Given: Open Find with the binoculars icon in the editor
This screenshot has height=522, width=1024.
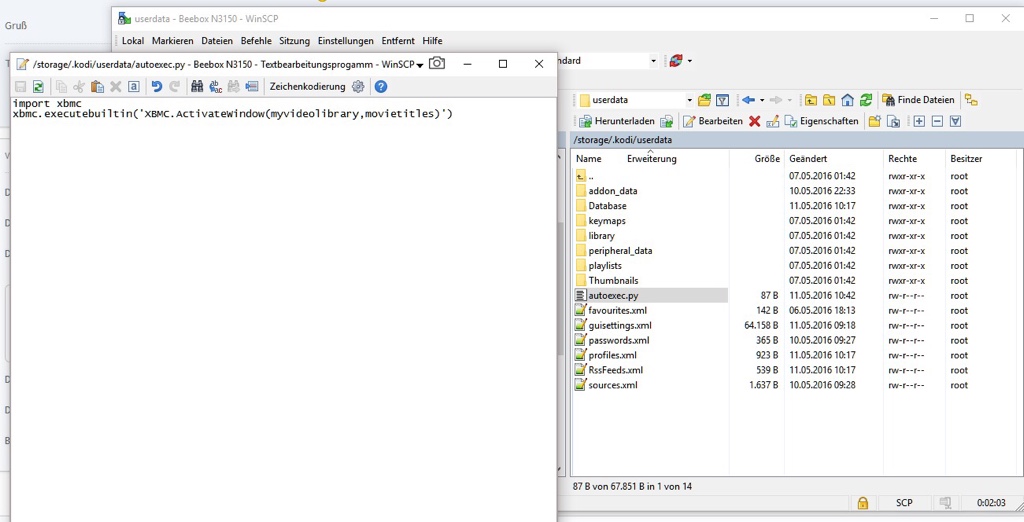Looking at the screenshot, I should pos(197,86).
